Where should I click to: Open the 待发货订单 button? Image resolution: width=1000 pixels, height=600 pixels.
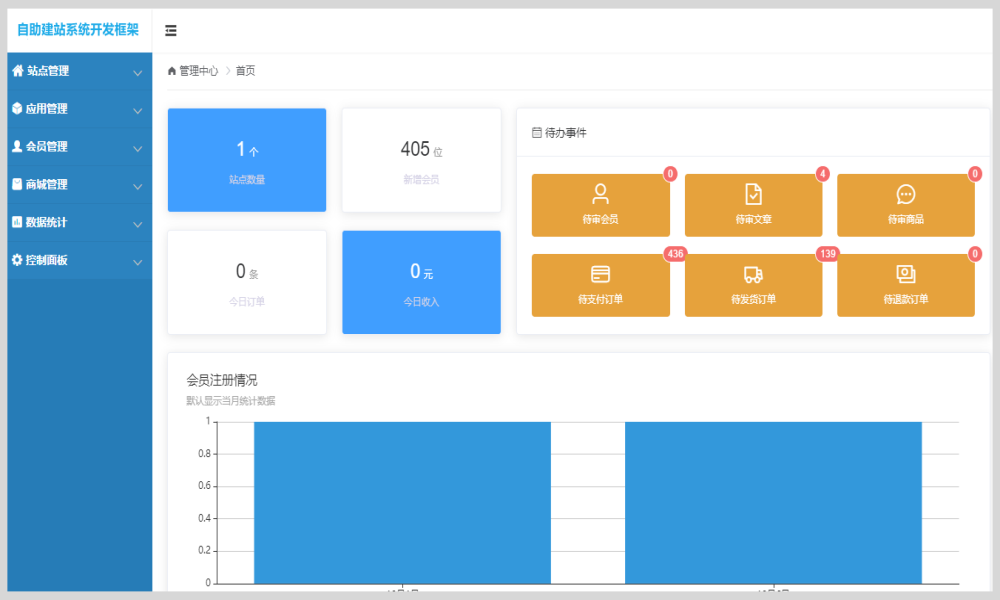coord(753,285)
